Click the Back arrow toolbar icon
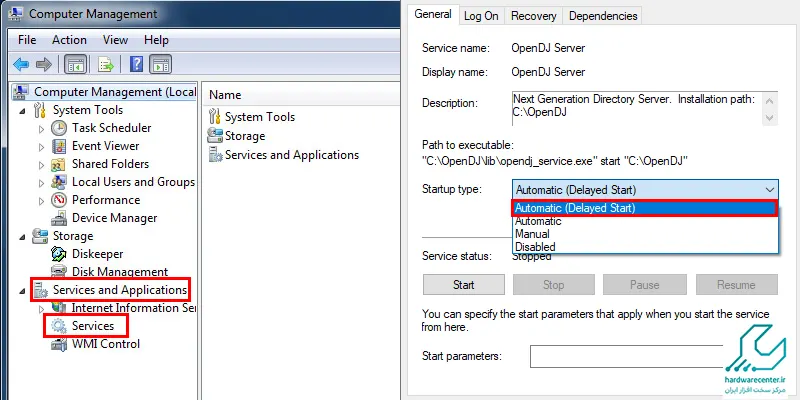Viewport: 800px width, 400px height. pos(21,64)
